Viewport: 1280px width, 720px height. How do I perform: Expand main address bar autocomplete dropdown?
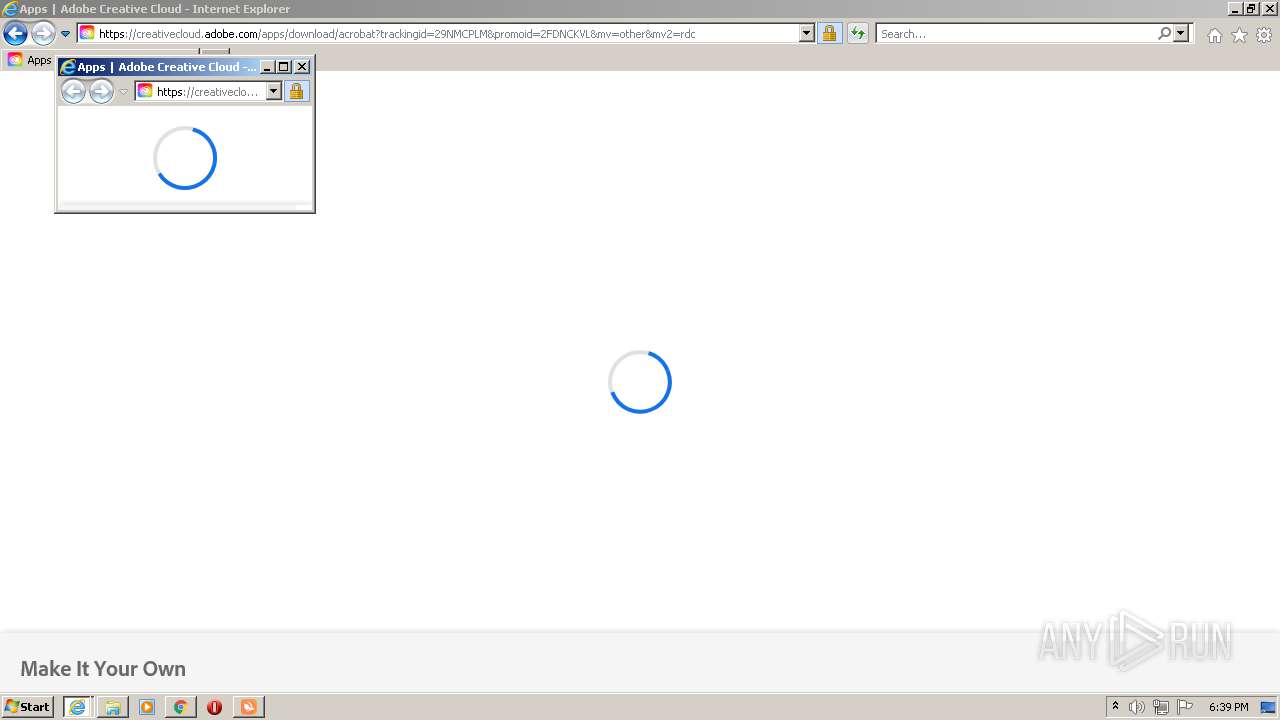(x=807, y=33)
